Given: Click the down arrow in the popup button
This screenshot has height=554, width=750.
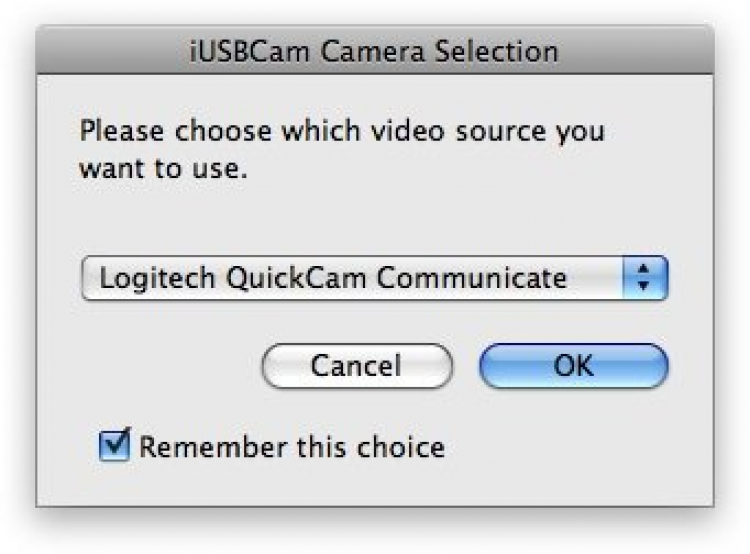Looking at the screenshot, I should [644, 286].
